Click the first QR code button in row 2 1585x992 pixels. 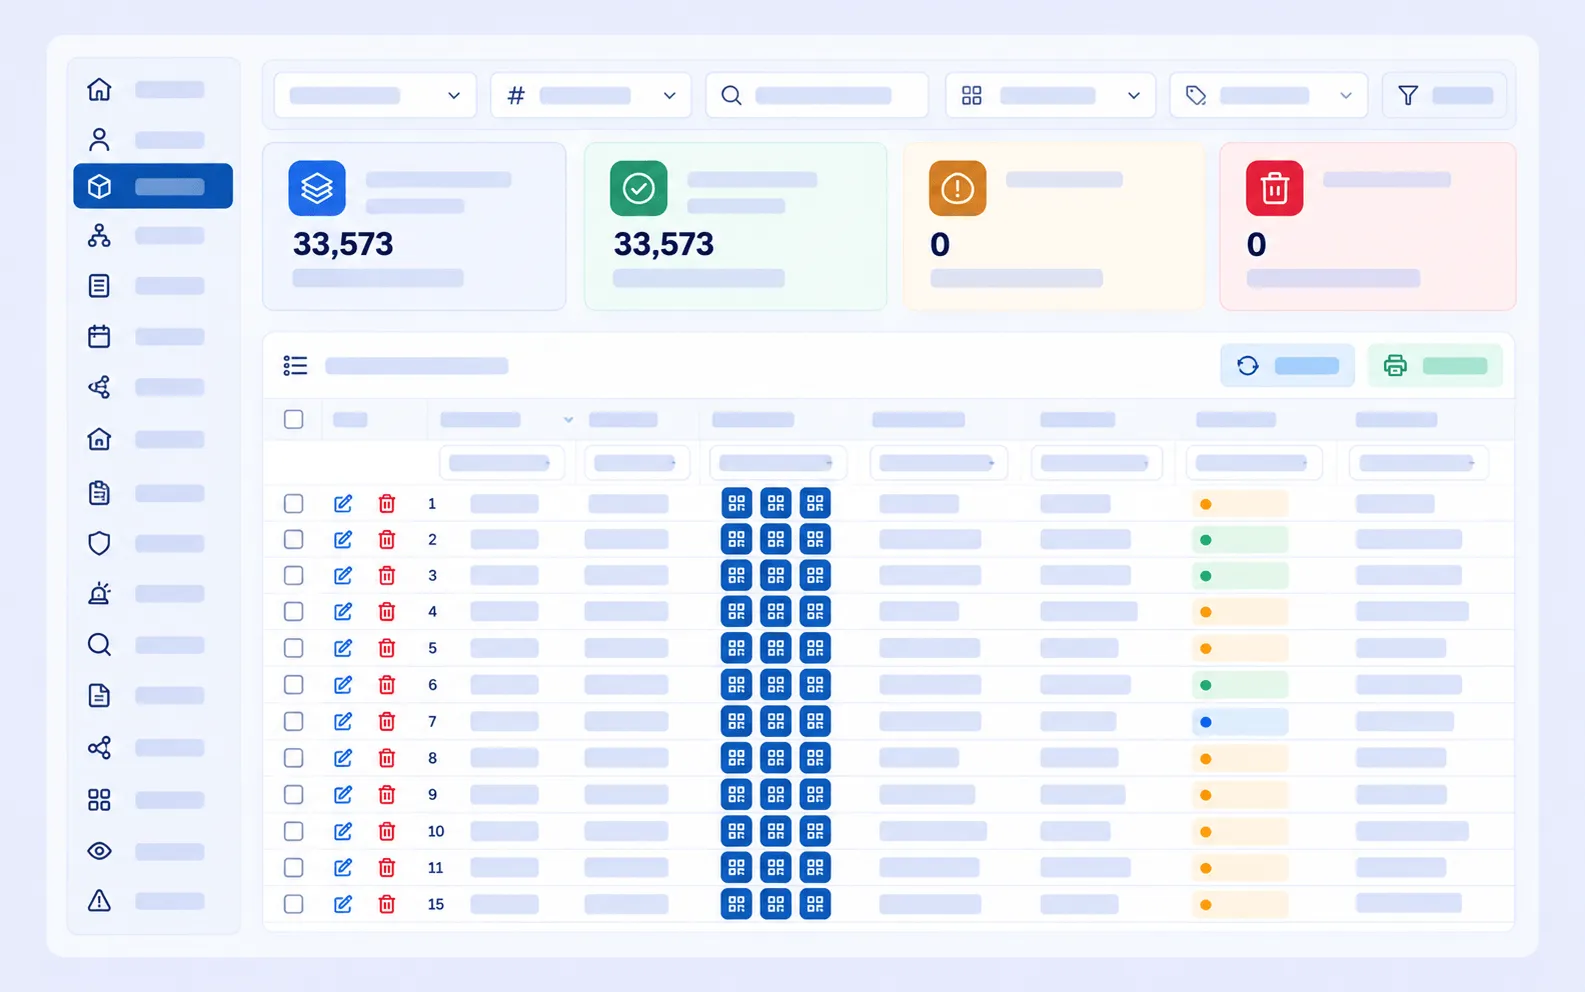pyautogui.click(x=736, y=539)
